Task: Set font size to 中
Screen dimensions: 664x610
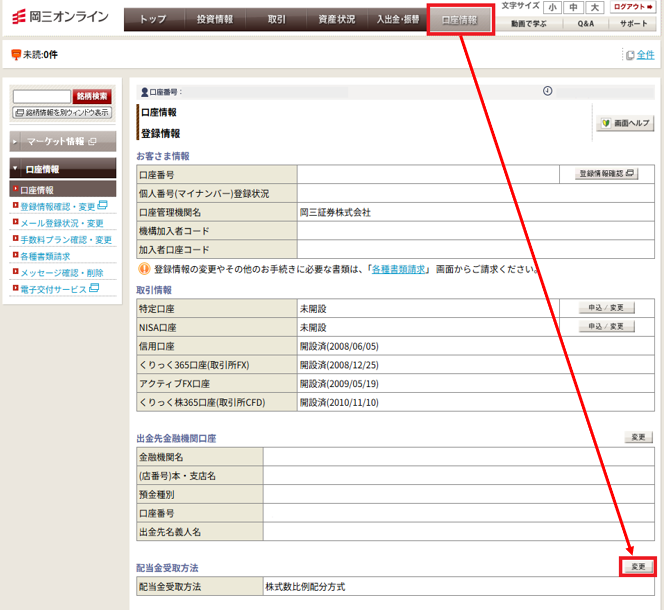Action: (573, 7)
